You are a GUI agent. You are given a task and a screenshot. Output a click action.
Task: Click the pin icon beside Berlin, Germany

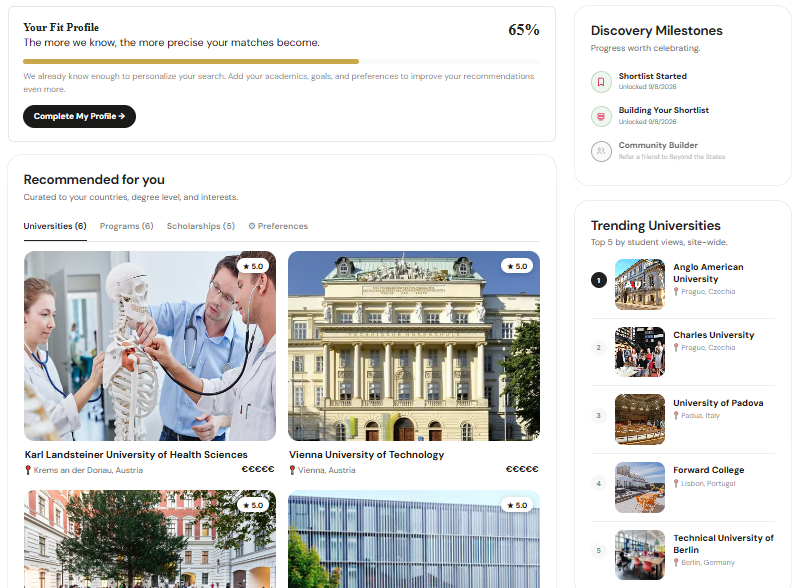click(x=676, y=562)
